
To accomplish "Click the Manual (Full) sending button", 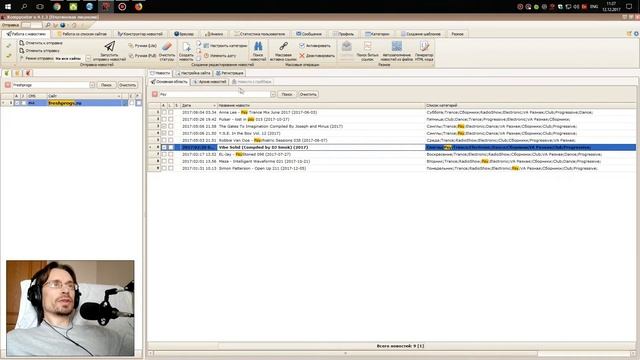I will point(142,56).
